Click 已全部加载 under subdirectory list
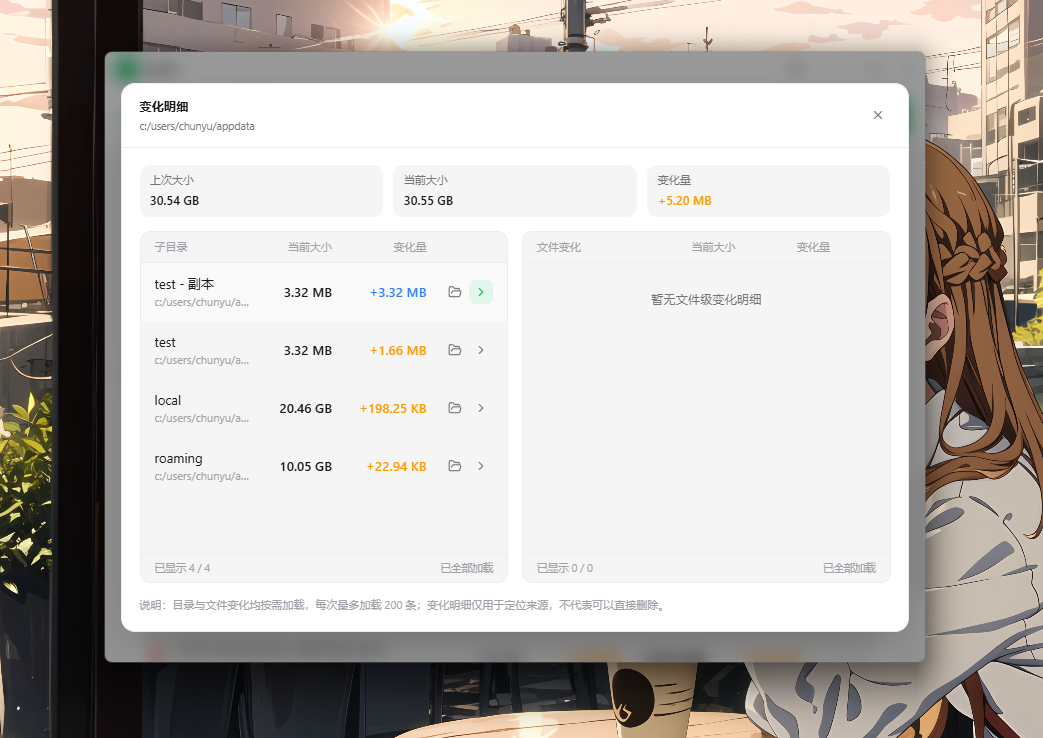 coord(467,568)
